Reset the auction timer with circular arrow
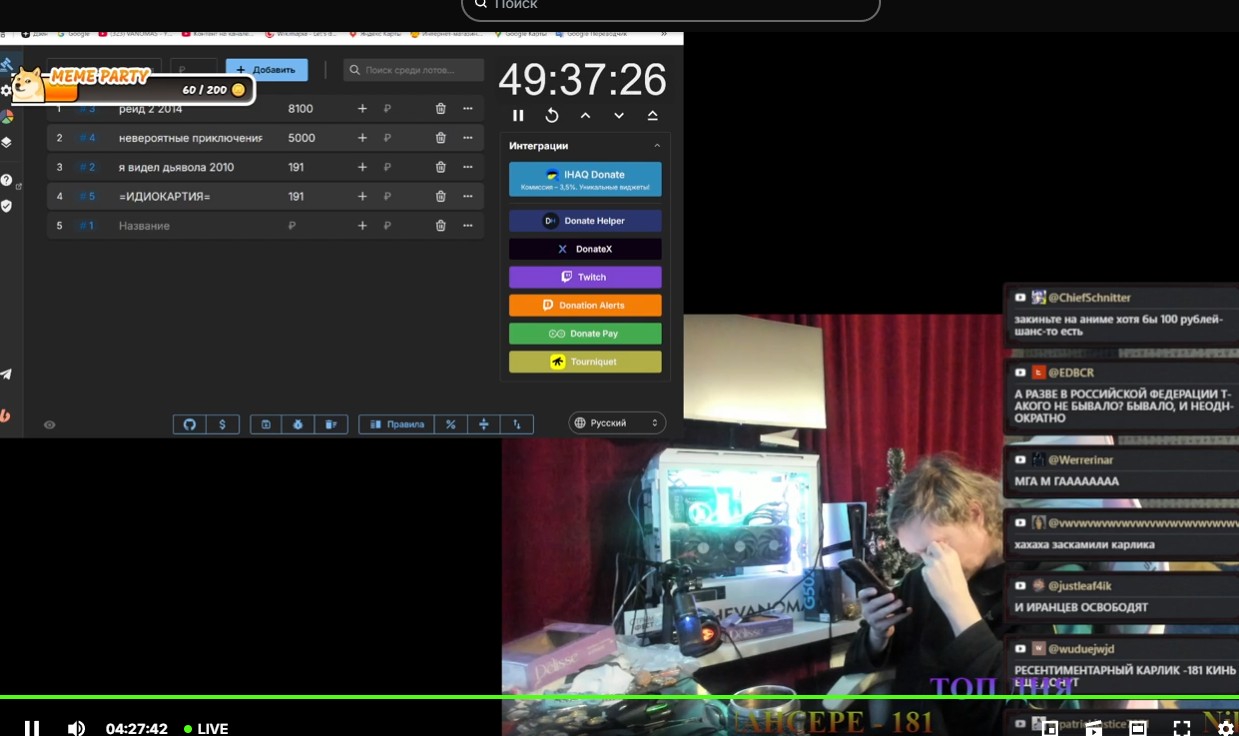The width and height of the screenshot is (1239, 736). (x=552, y=116)
